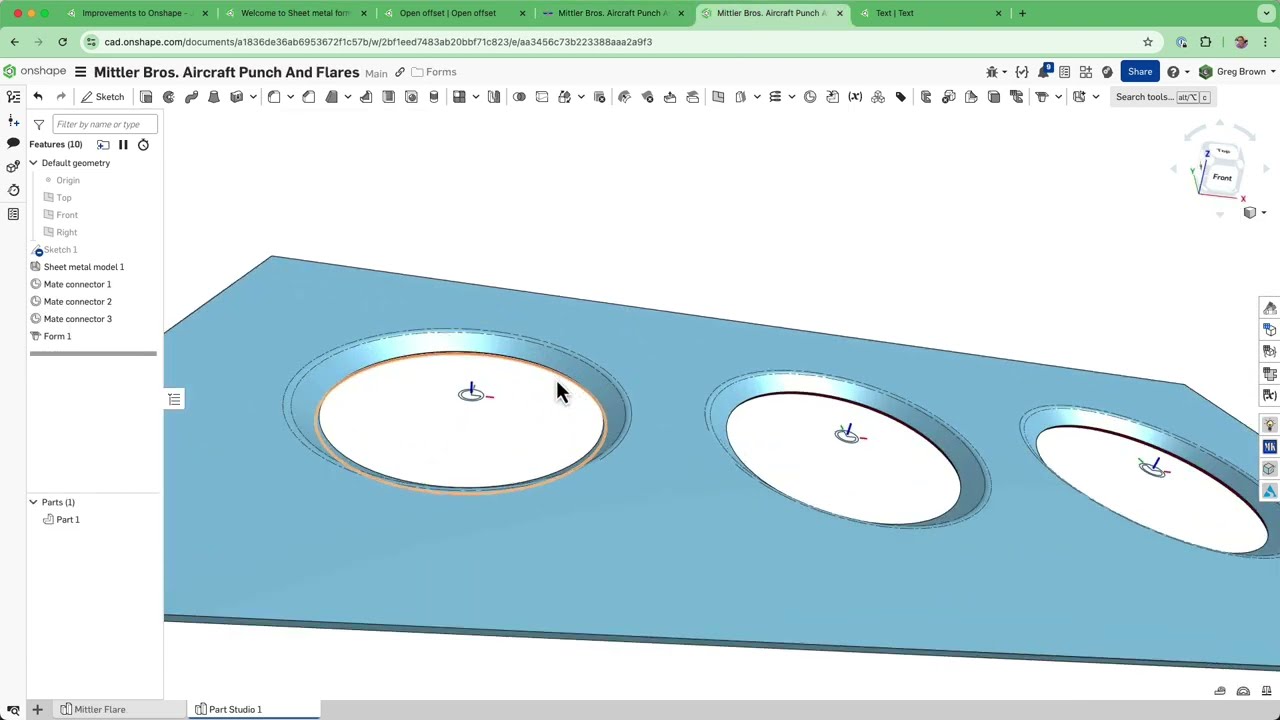Click the Search tools box

coord(1161,97)
